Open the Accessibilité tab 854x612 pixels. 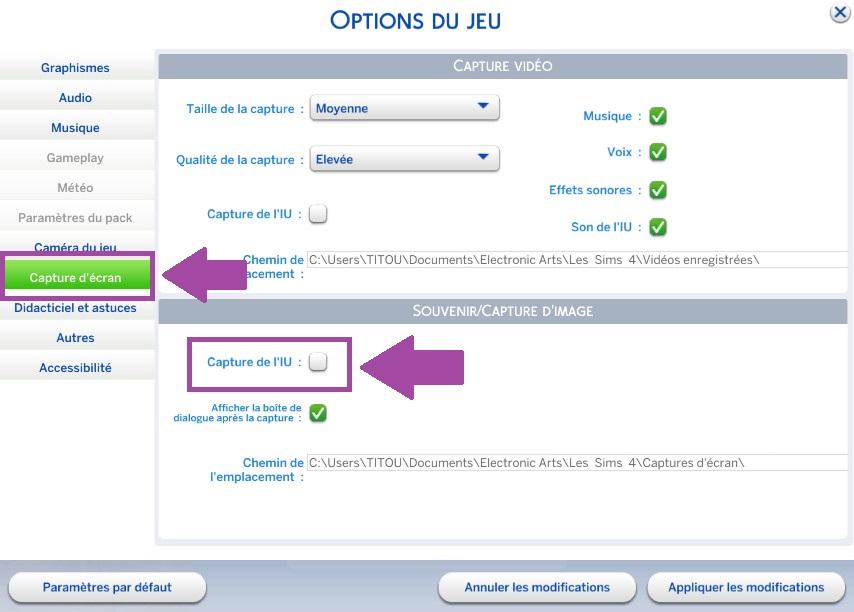click(x=75, y=368)
